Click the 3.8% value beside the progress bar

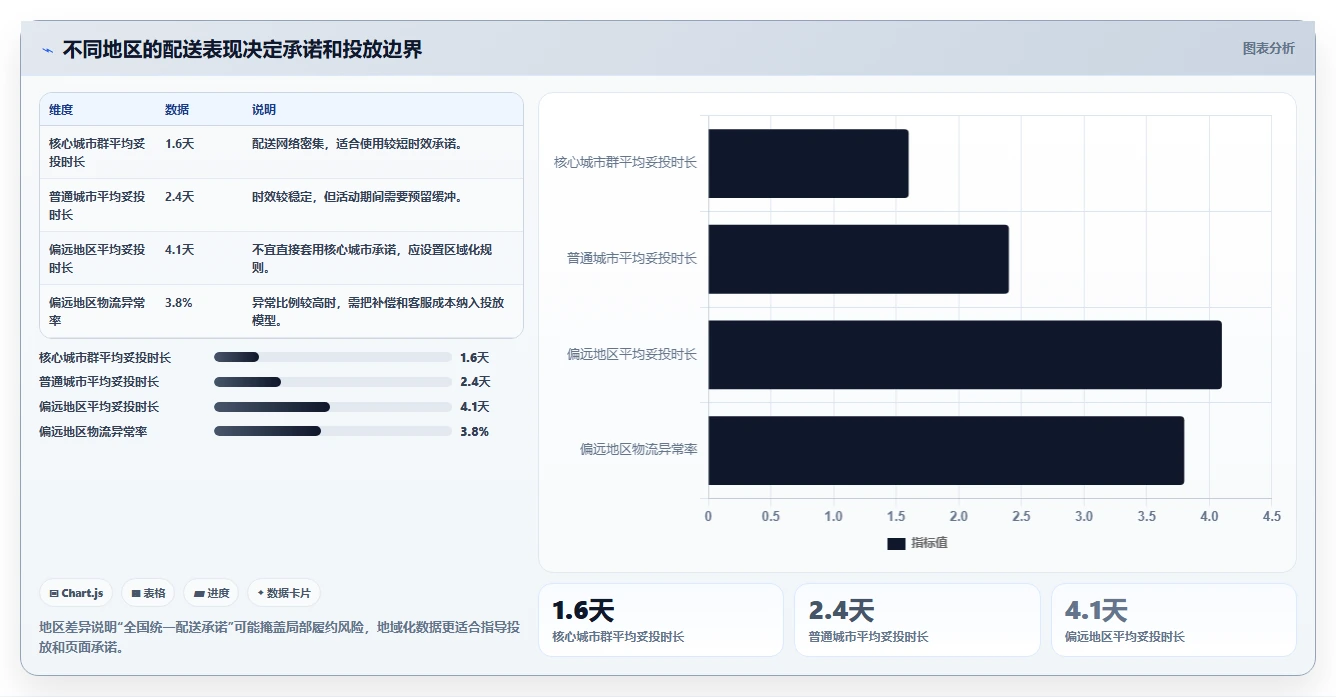click(x=474, y=431)
